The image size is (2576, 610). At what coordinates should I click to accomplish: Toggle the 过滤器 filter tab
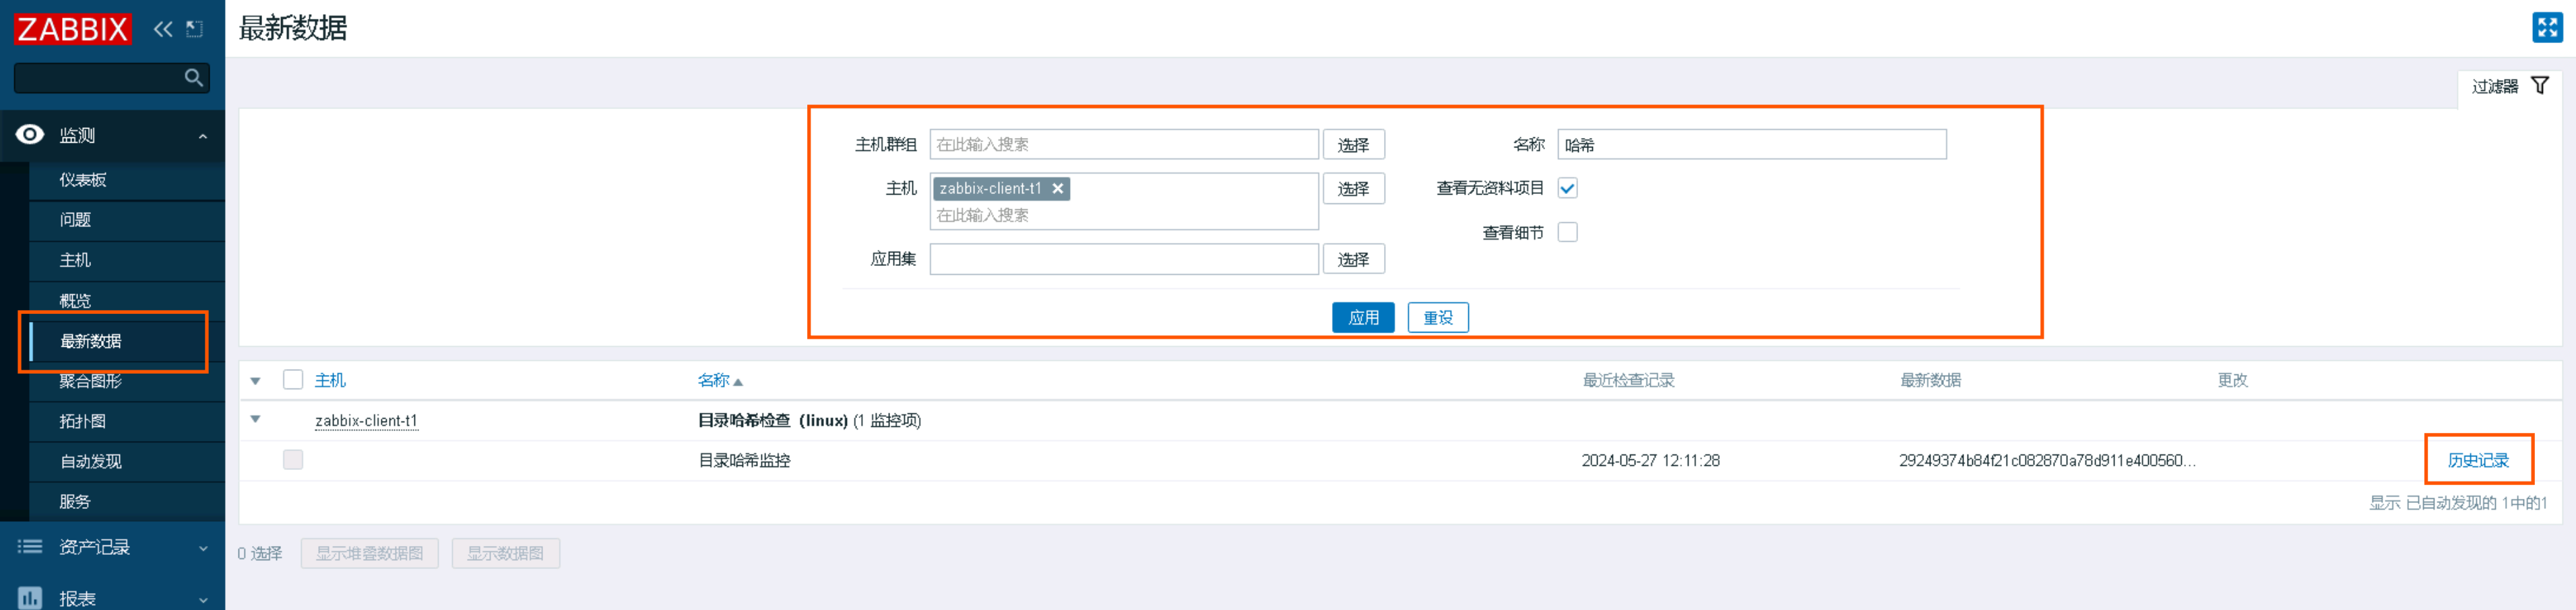point(2510,87)
